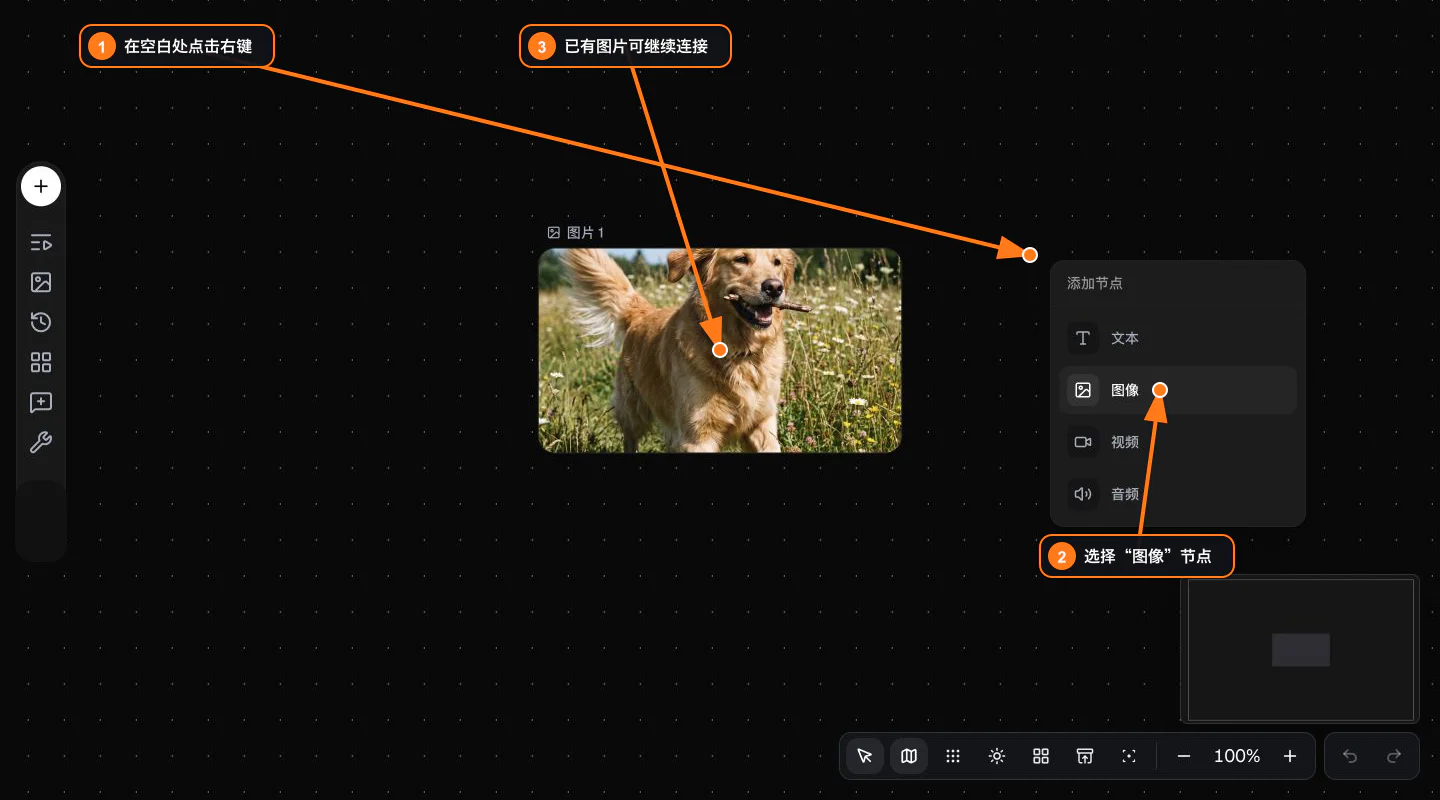Click the 添加节点 menu header text
The width and height of the screenshot is (1440, 800).
[1095, 283]
